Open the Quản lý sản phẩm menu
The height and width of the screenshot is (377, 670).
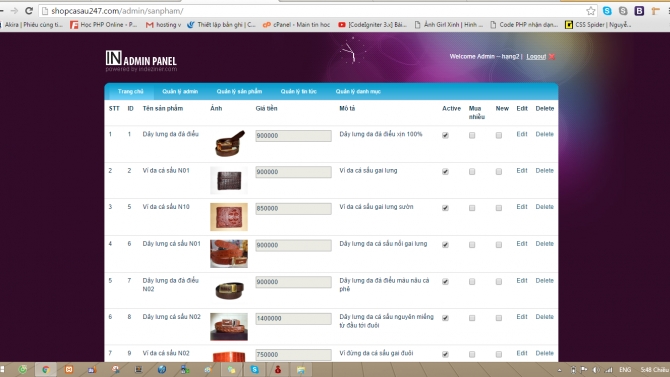pyautogui.click(x=239, y=91)
